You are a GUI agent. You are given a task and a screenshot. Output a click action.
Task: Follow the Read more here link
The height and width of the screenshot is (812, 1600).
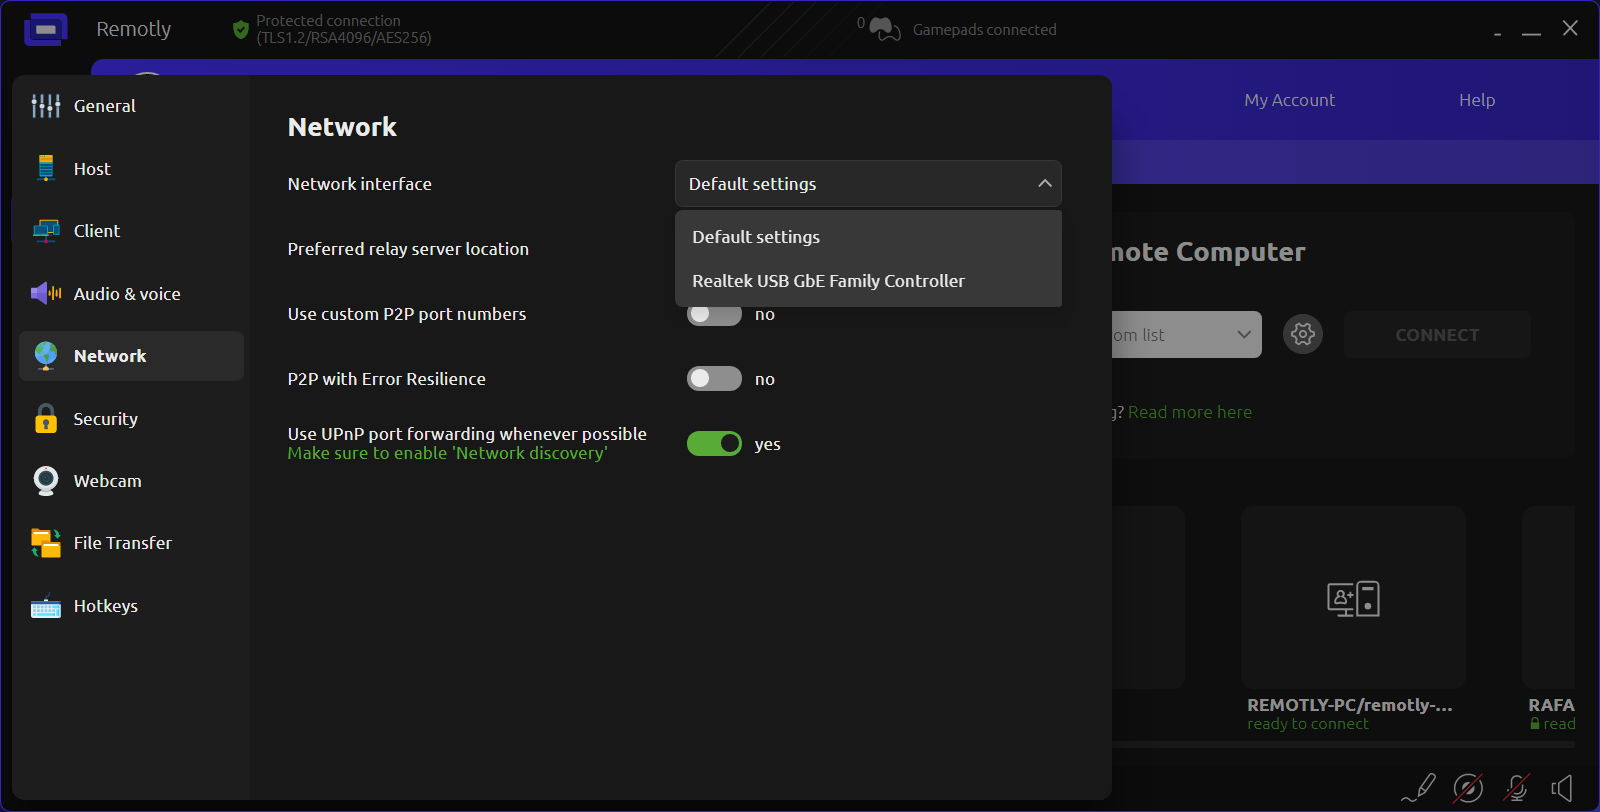tap(1189, 412)
